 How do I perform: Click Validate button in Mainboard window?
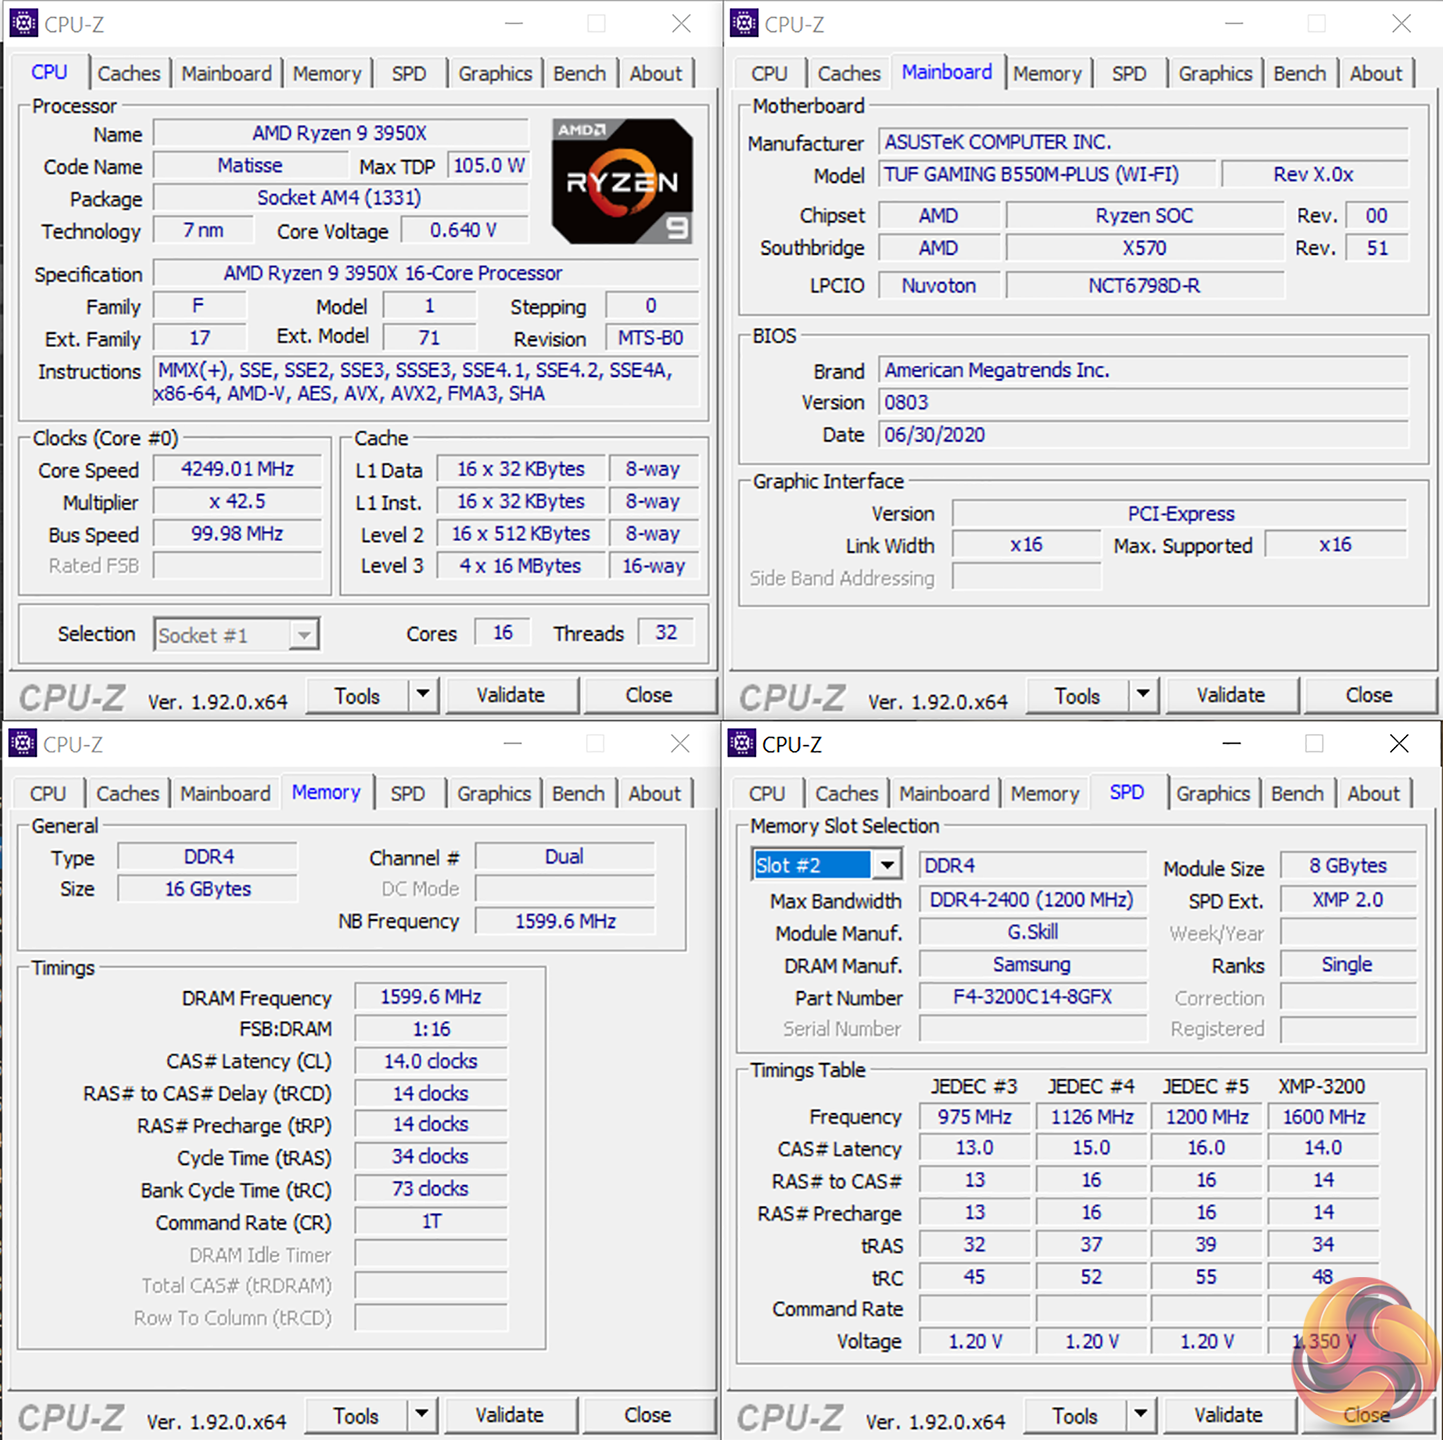pos(1231,695)
